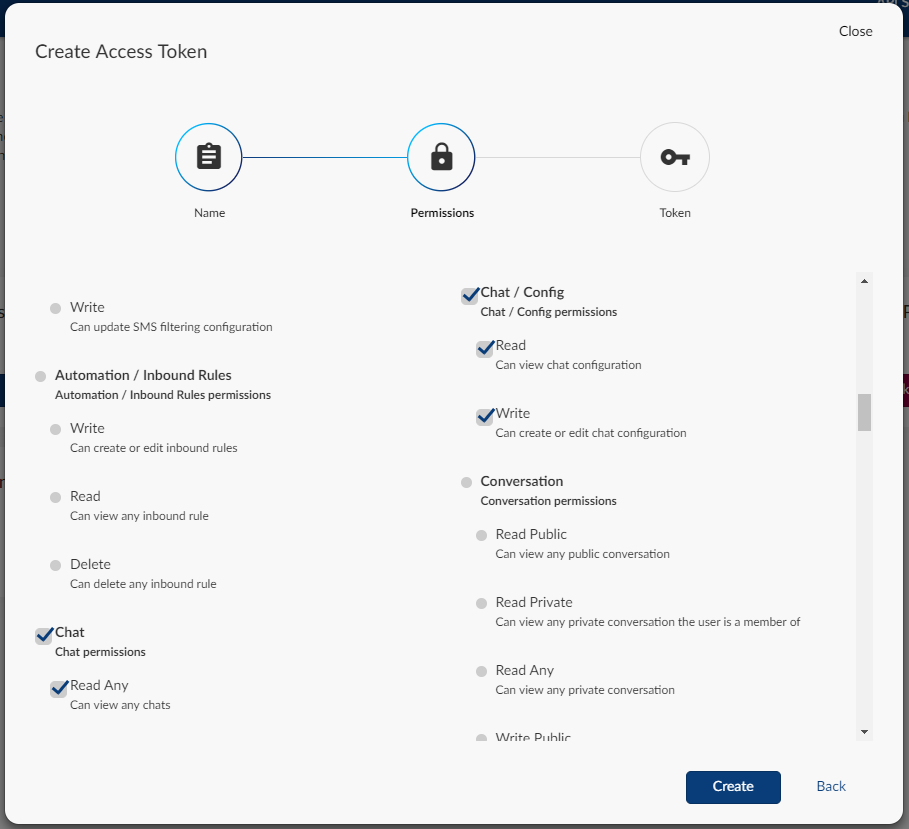The width and height of the screenshot is (909, 829).
Task: Click the Token step key icon
Action: pyautogui.click(x=675, y=157)
